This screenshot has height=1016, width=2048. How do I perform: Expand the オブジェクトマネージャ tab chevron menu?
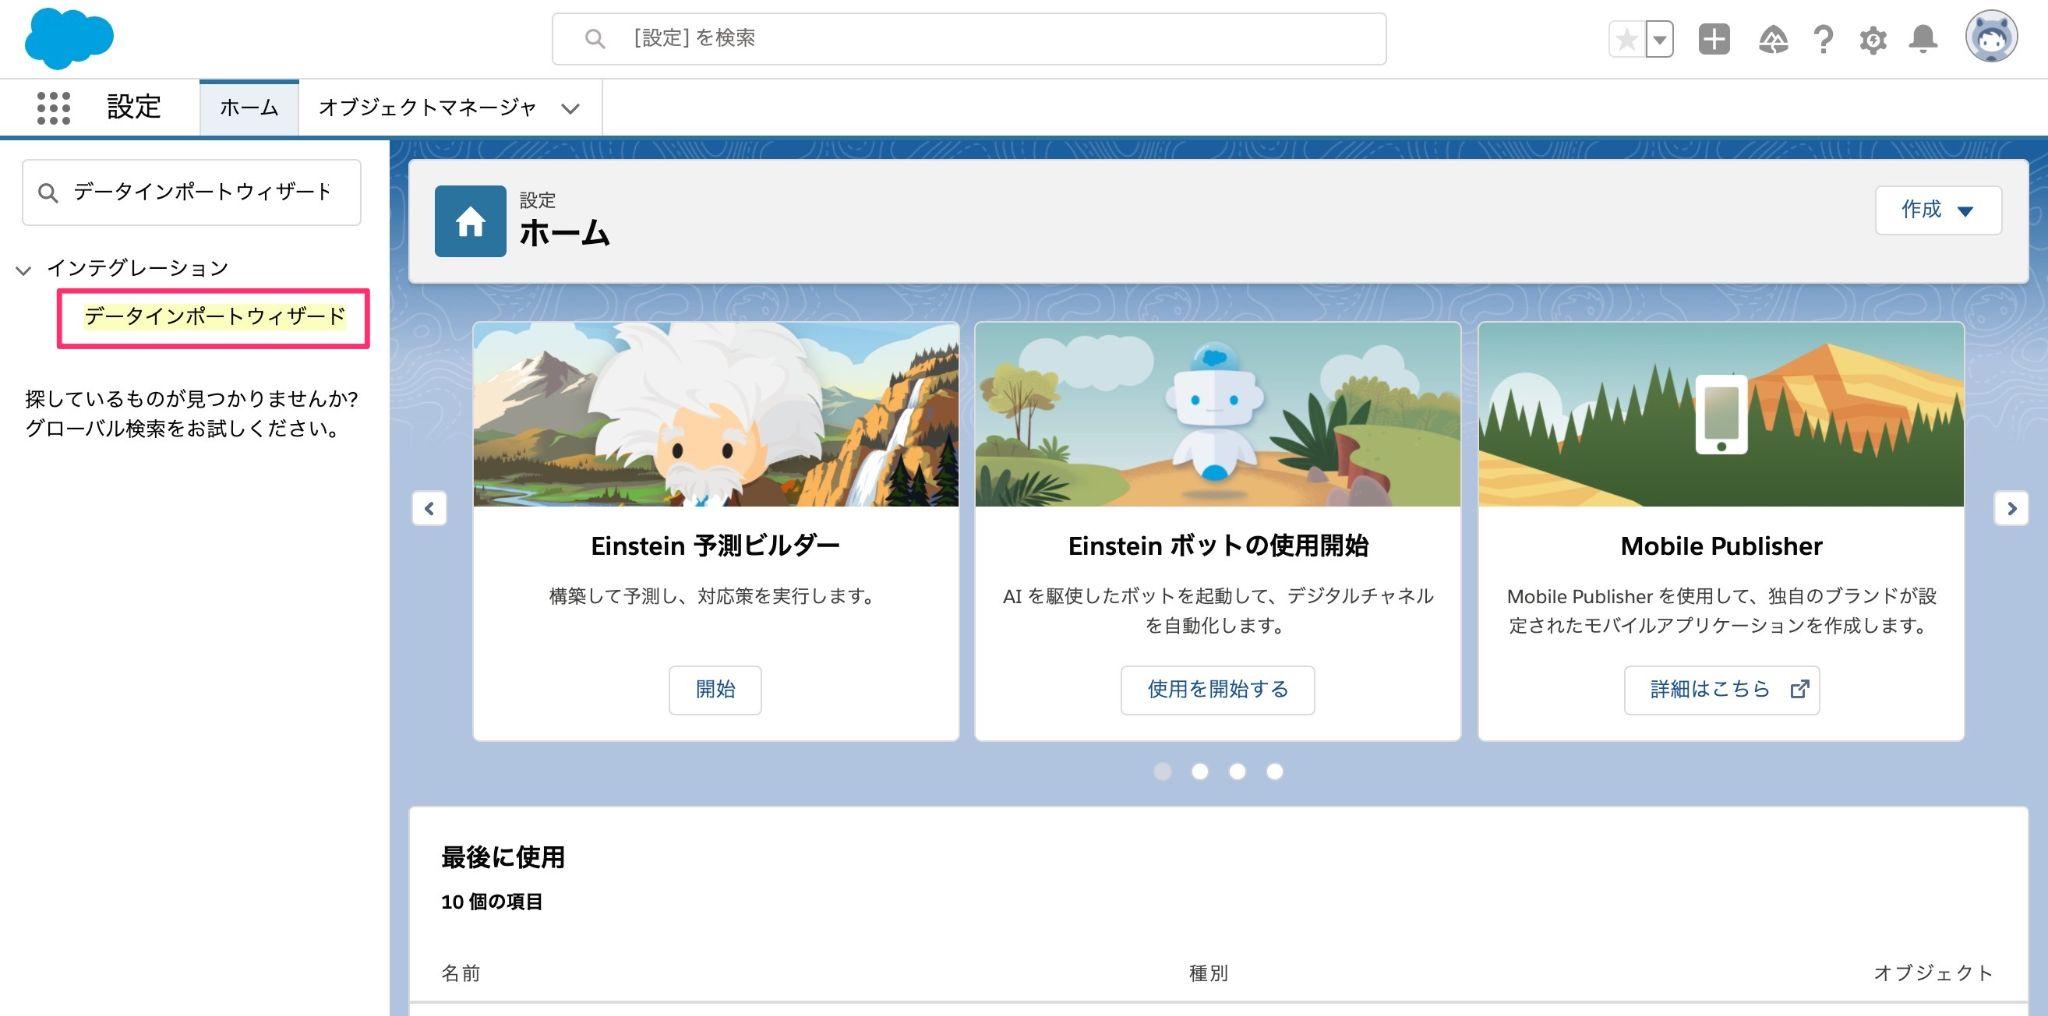[570, 109]
